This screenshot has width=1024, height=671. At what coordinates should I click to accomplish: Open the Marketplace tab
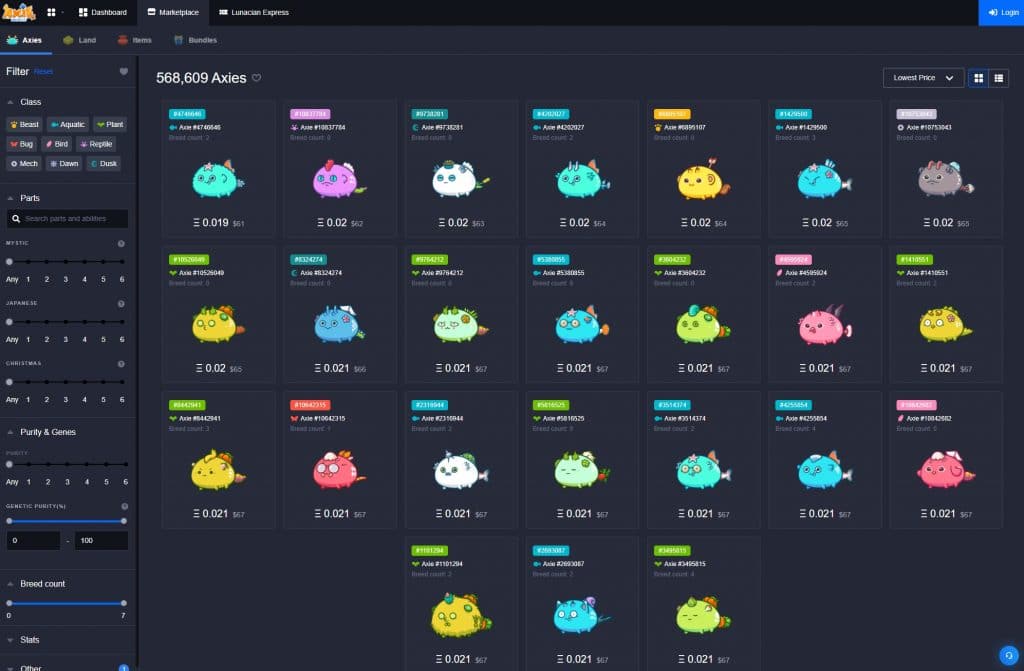pos(173,12)
